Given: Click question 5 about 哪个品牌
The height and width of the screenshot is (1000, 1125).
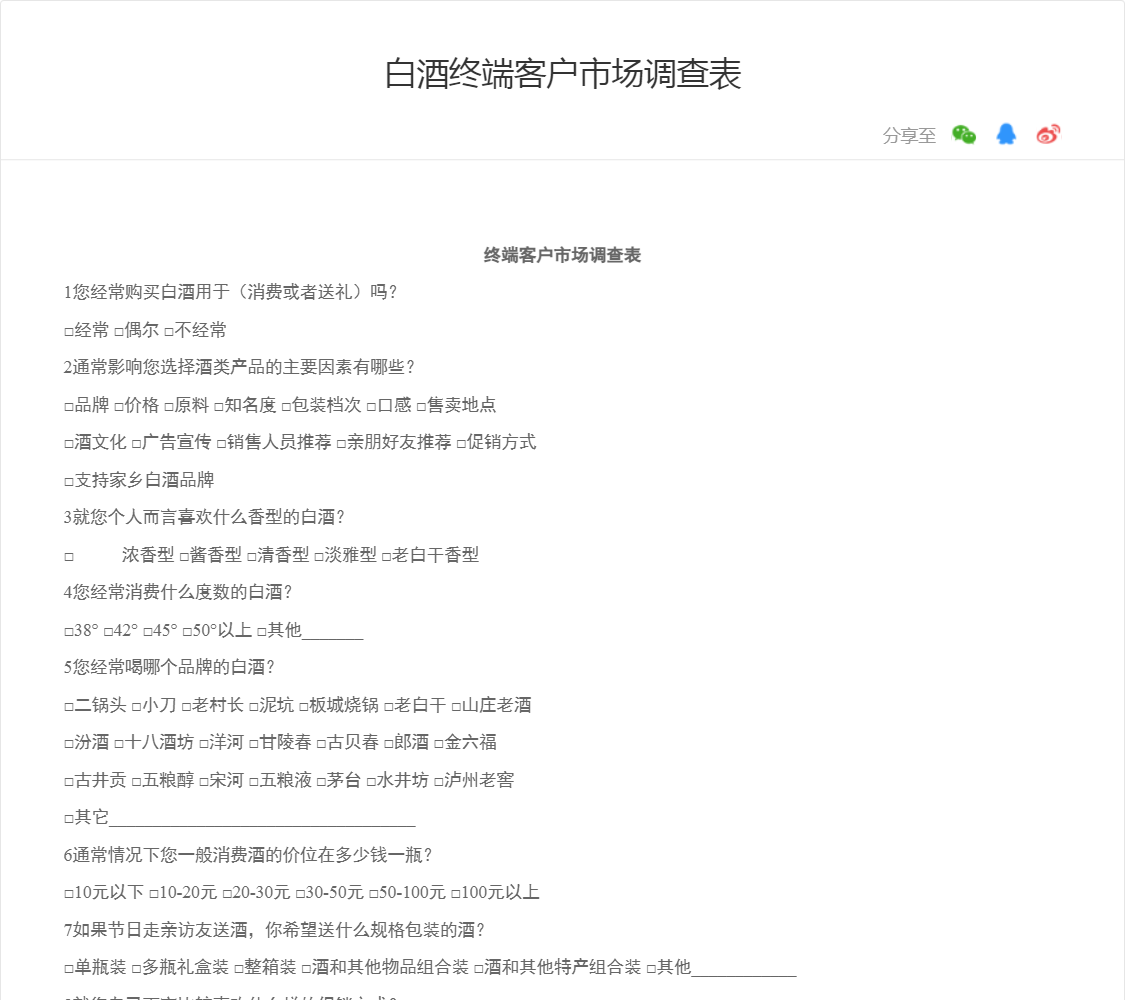Looking at the screenshot, I should pos(169,667).
